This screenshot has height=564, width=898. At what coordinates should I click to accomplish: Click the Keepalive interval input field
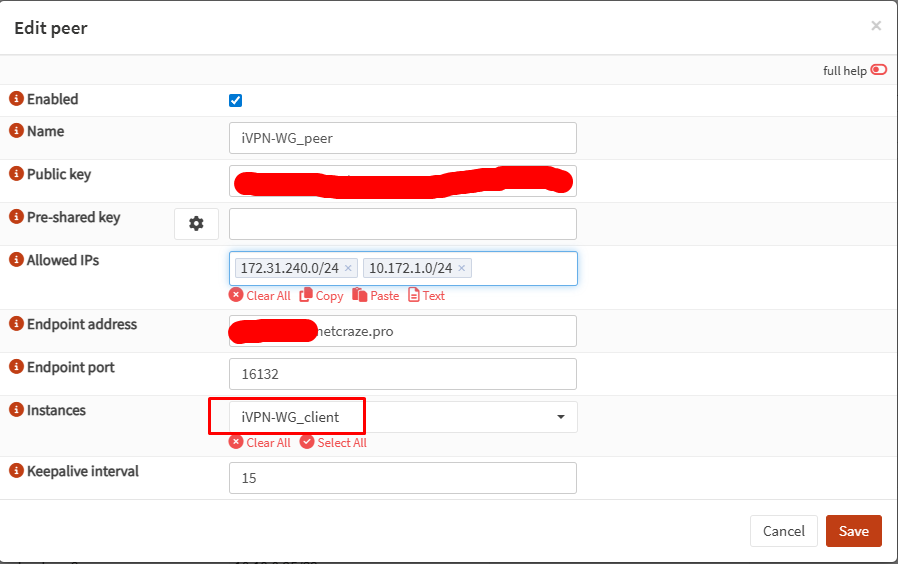[x=402, y=478]
